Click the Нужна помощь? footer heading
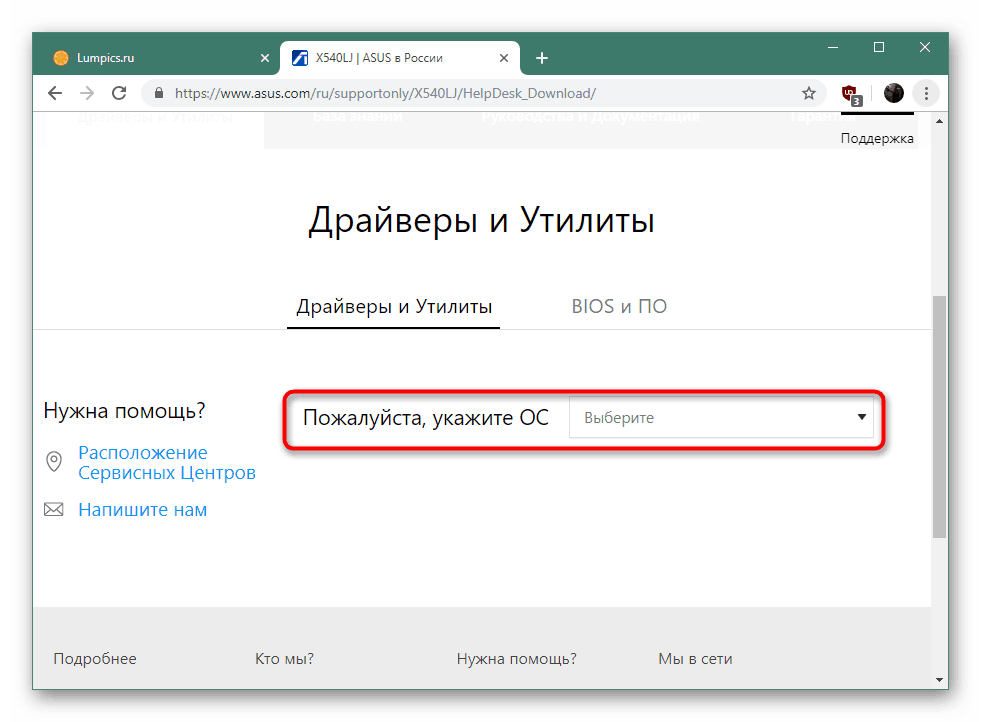 tap(516, 659)
